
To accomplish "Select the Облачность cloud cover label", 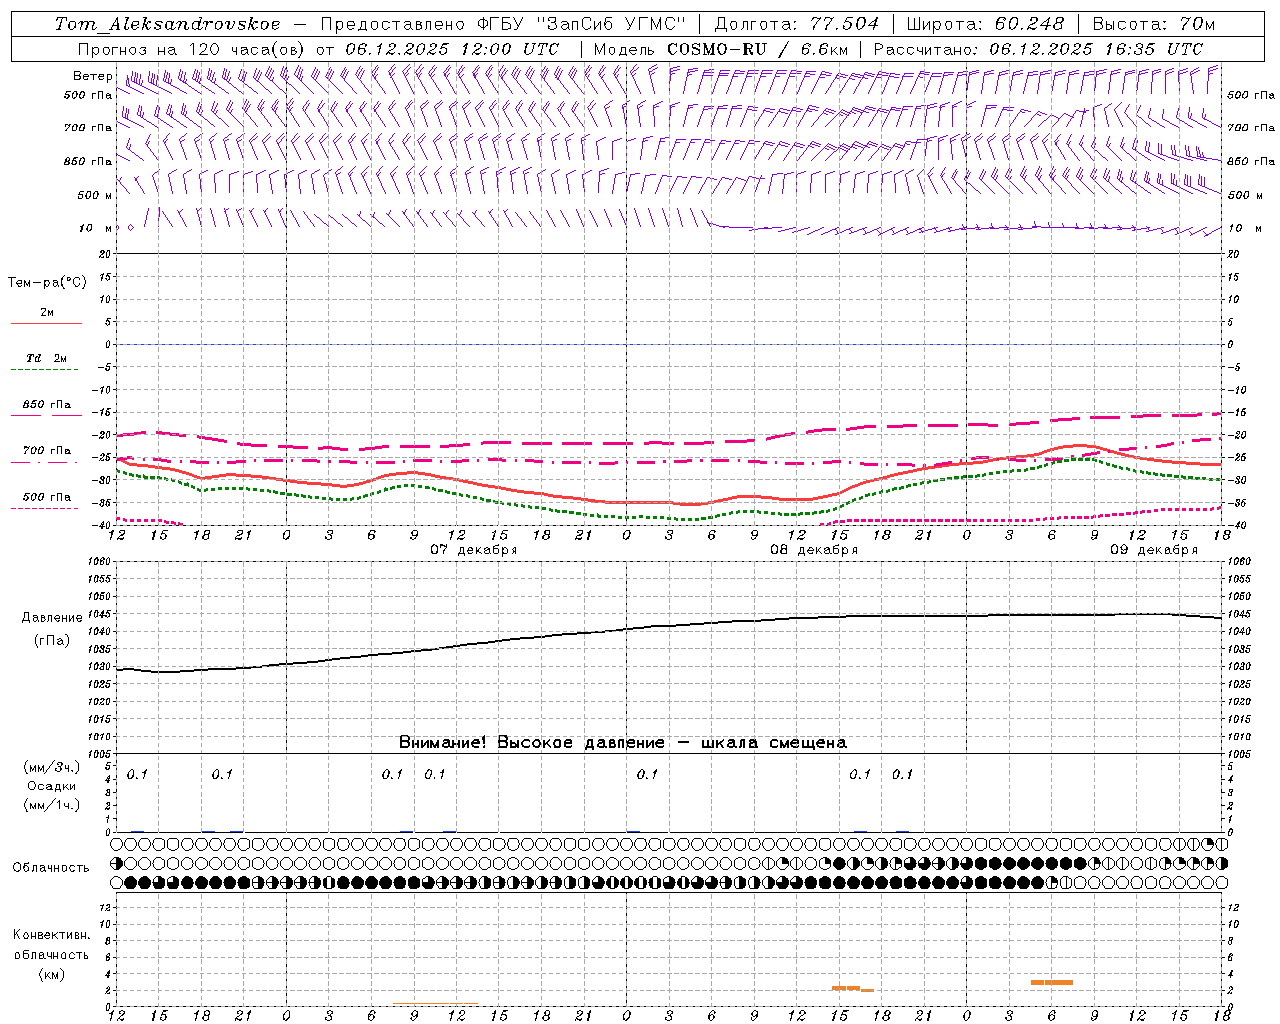I will tap(51, 868).
